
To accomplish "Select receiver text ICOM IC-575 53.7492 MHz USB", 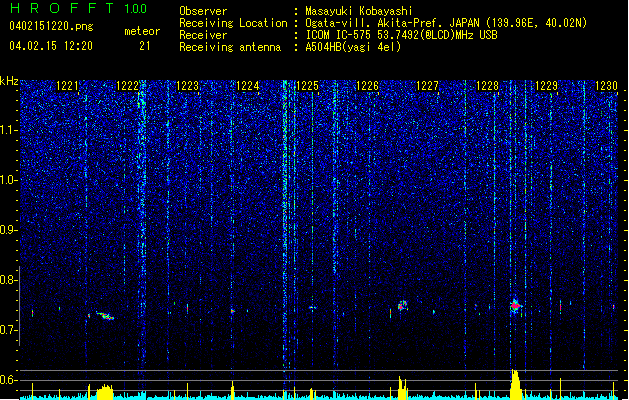I will 401,35.
